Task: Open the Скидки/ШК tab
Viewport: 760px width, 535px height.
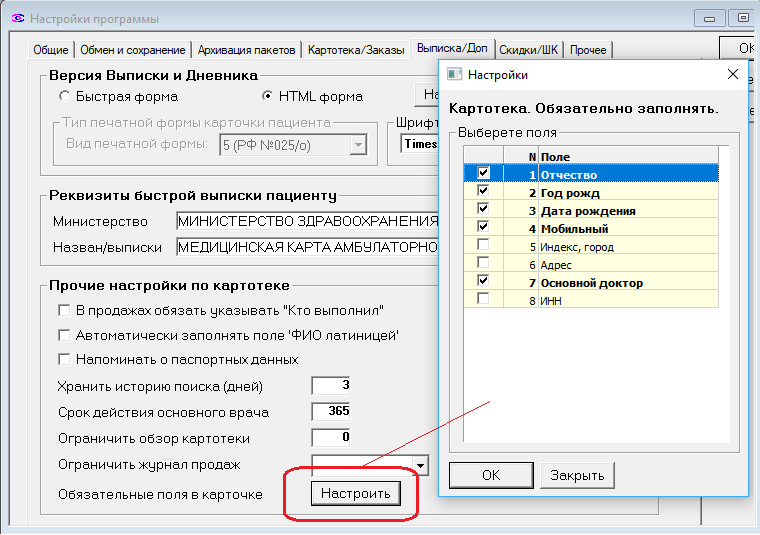Action: coord(528,50)
